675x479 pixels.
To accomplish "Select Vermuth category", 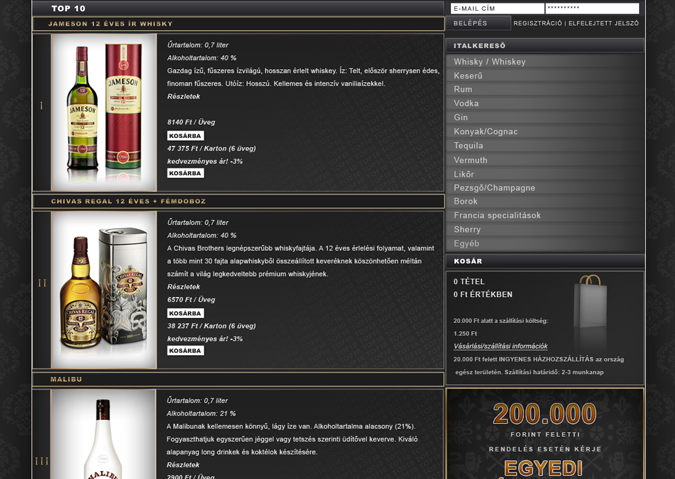I will click(545, 160).
